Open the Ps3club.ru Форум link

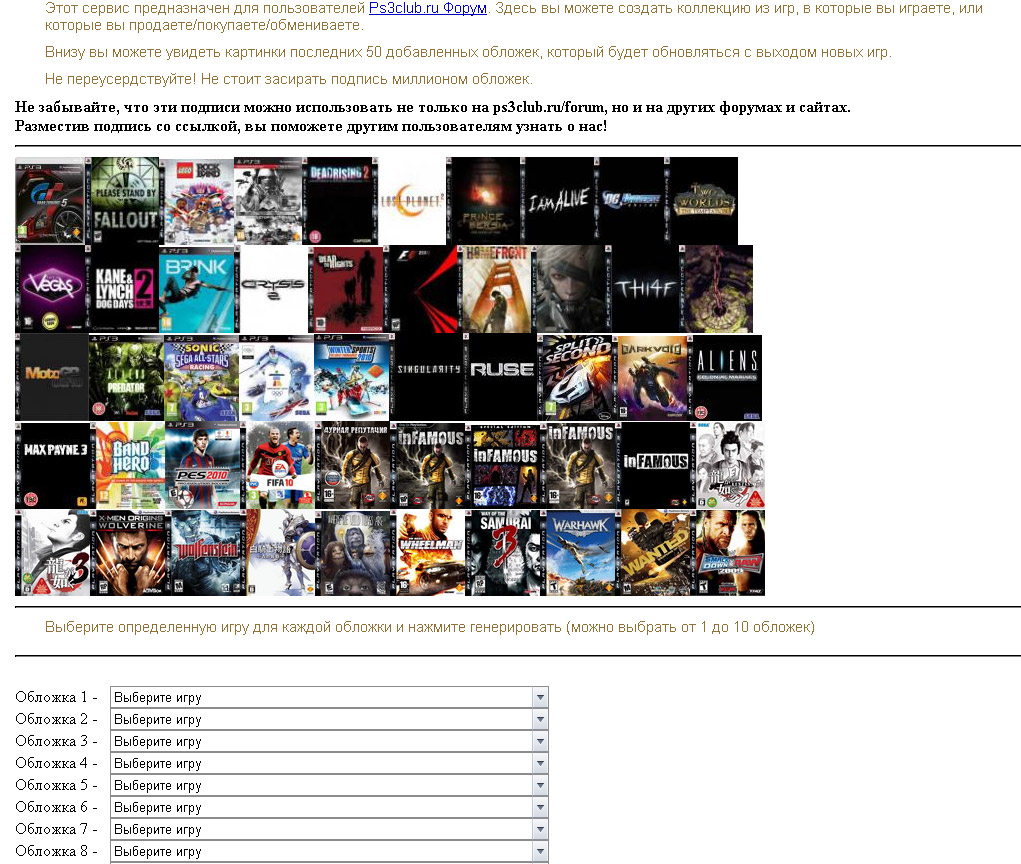point(428,8)
